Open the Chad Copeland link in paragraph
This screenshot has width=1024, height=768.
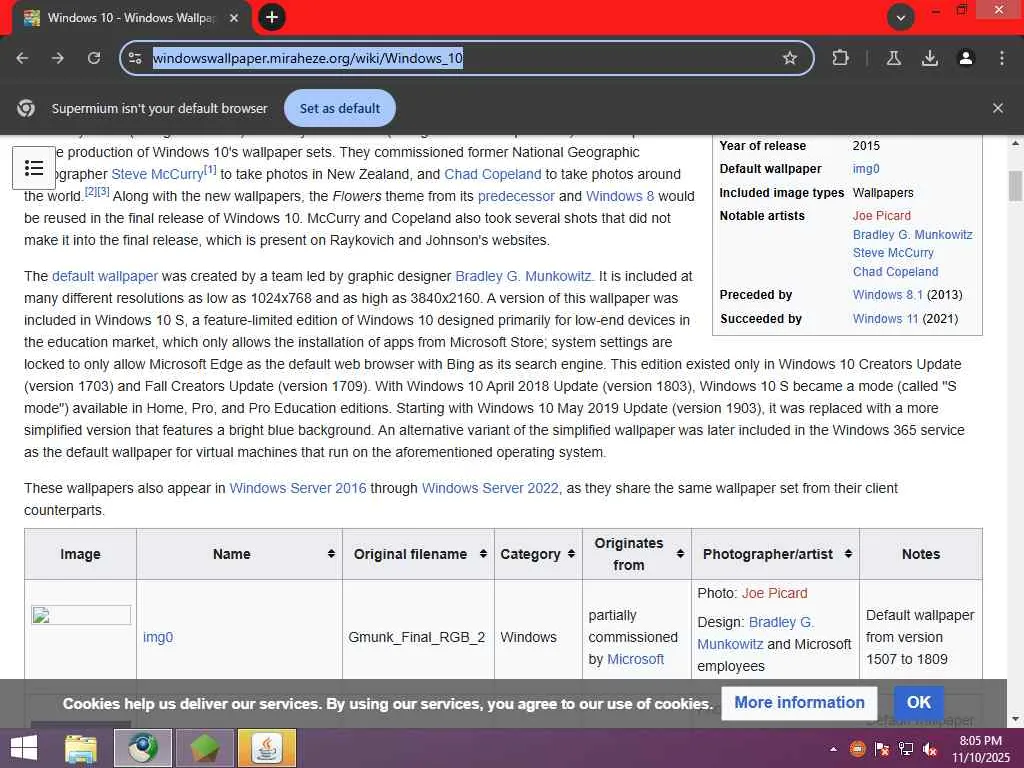point(492,174)
